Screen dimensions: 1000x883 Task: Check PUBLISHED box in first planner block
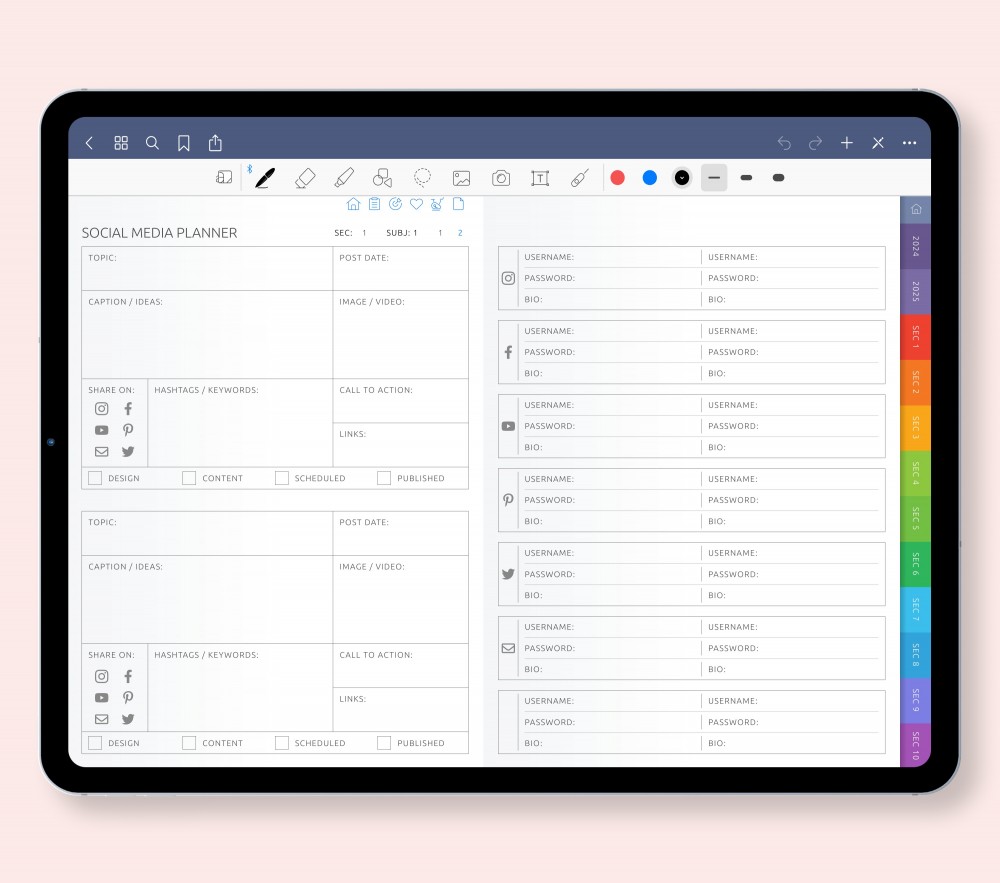(x=384, y=478)
